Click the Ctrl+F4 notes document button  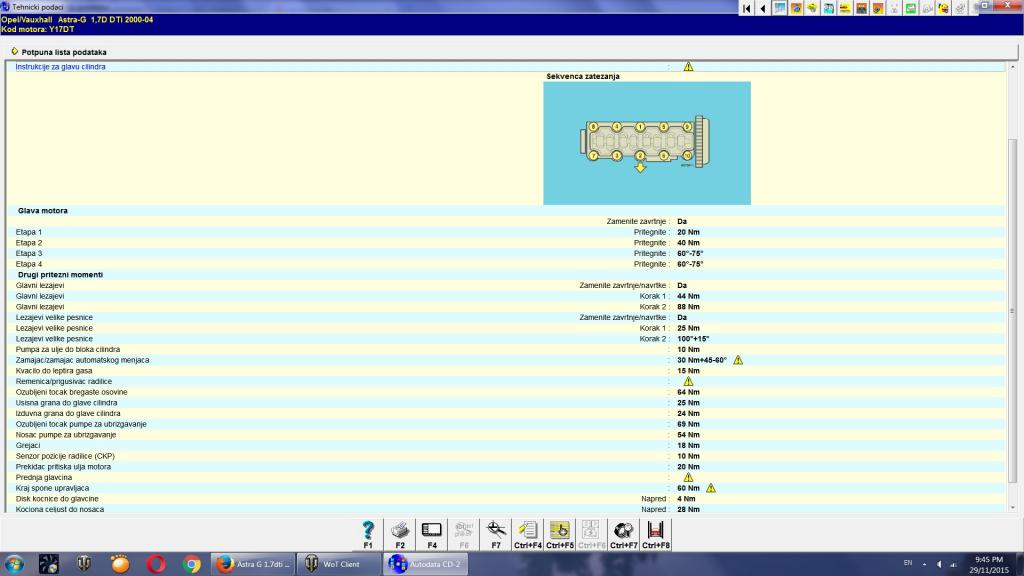528,534
